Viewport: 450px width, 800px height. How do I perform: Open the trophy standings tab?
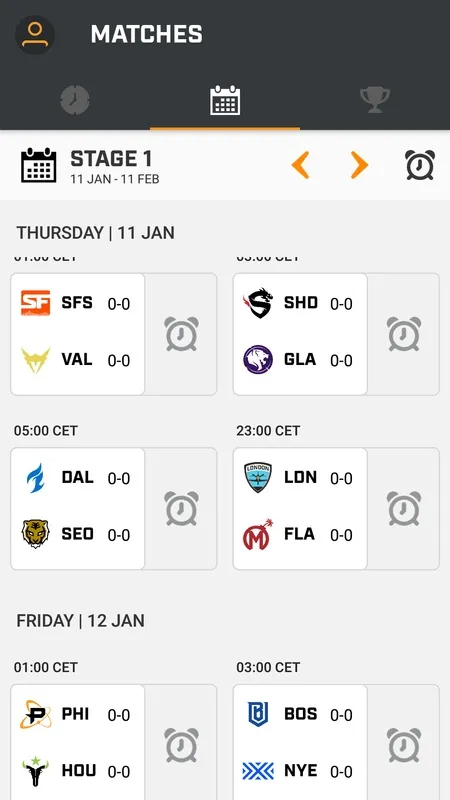coord(375,100)
